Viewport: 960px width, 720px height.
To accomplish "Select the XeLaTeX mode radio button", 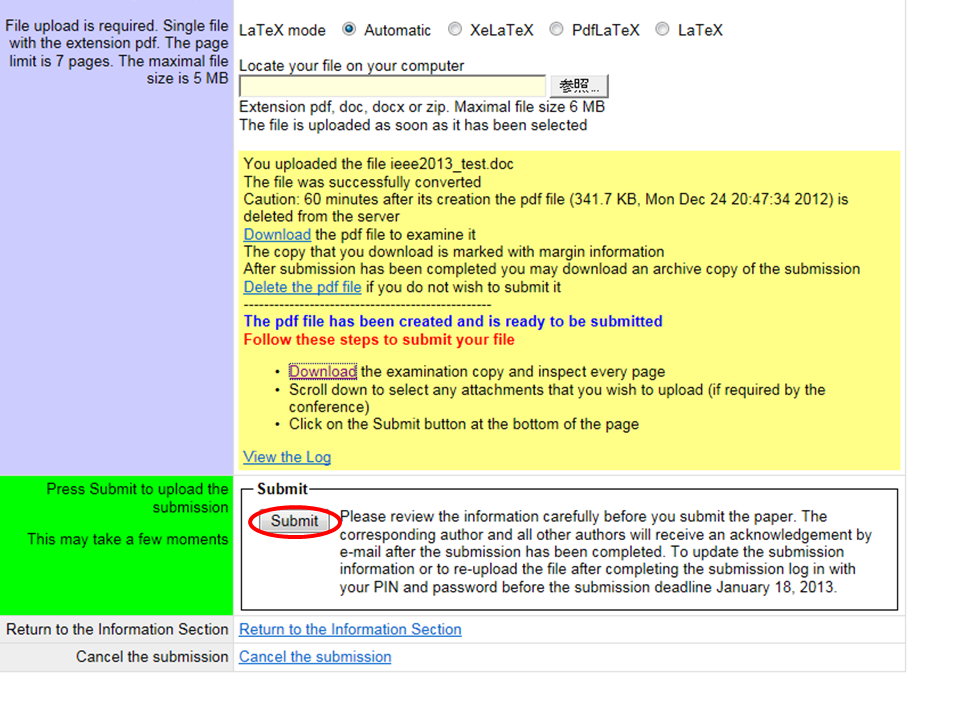I will (455, 29).
